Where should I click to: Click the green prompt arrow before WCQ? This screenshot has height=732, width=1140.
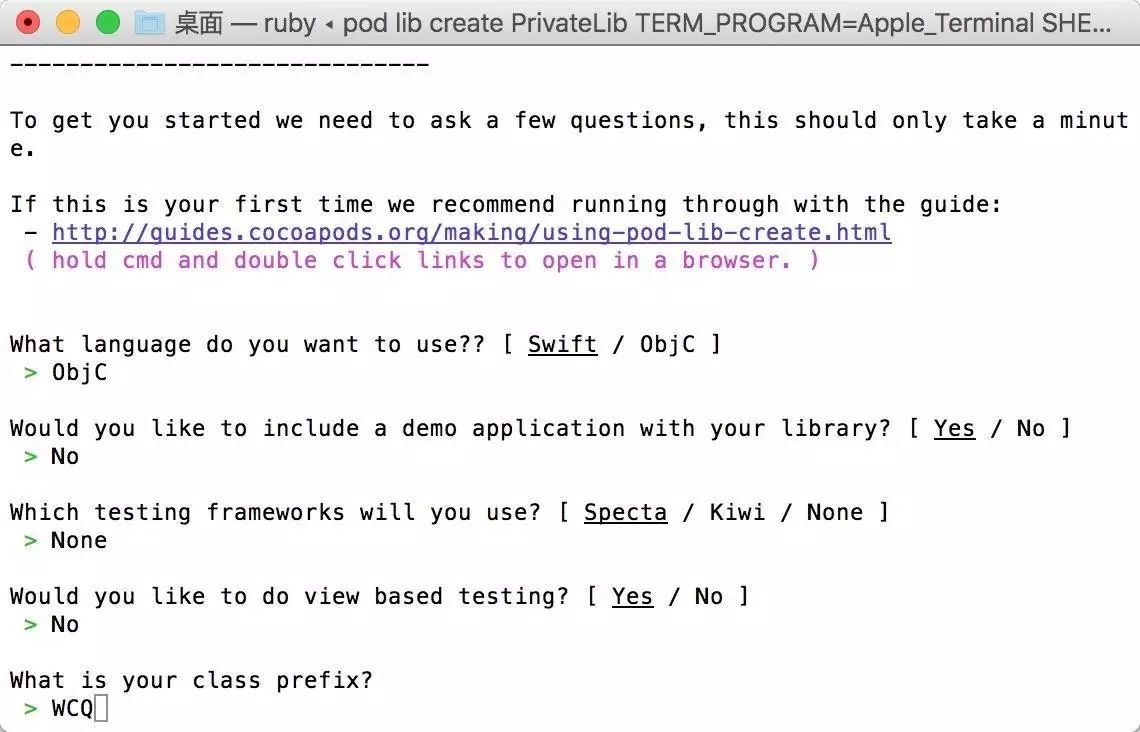pyautogui.click(x=31, y=708)
